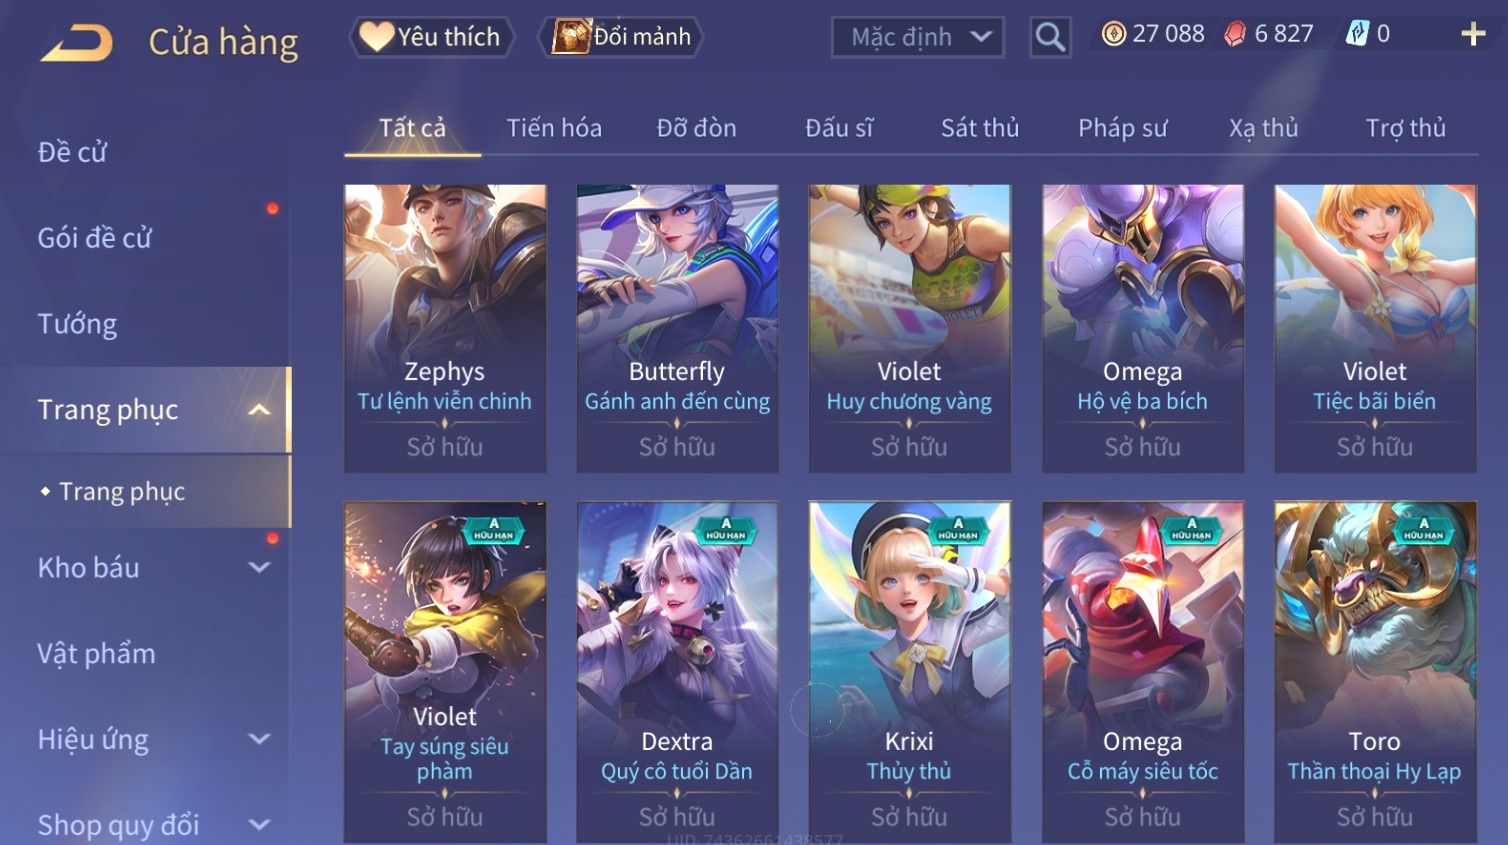Click the plus icon to add currency
Viewport: 1508px width, 845px height.
pos(1473,35)
